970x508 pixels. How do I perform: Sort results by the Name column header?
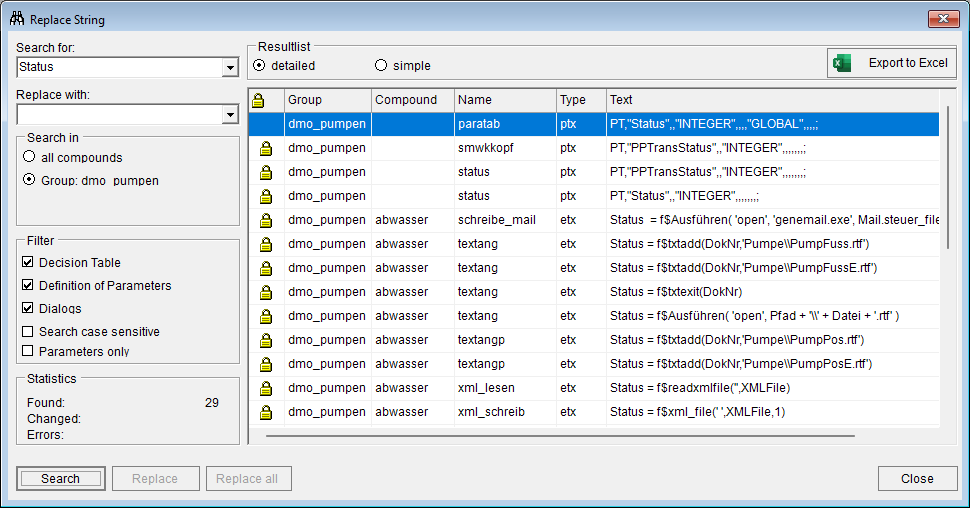pyautogui.click(x=505, y=100)
